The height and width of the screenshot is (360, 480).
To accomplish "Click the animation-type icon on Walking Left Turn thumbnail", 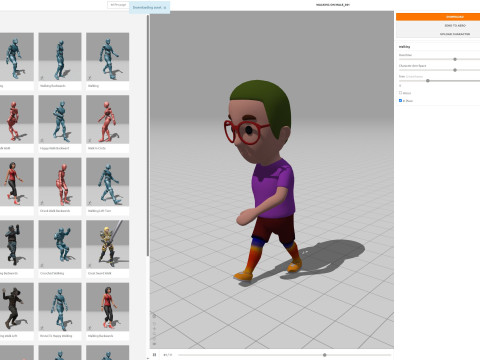I will [90, 203].
